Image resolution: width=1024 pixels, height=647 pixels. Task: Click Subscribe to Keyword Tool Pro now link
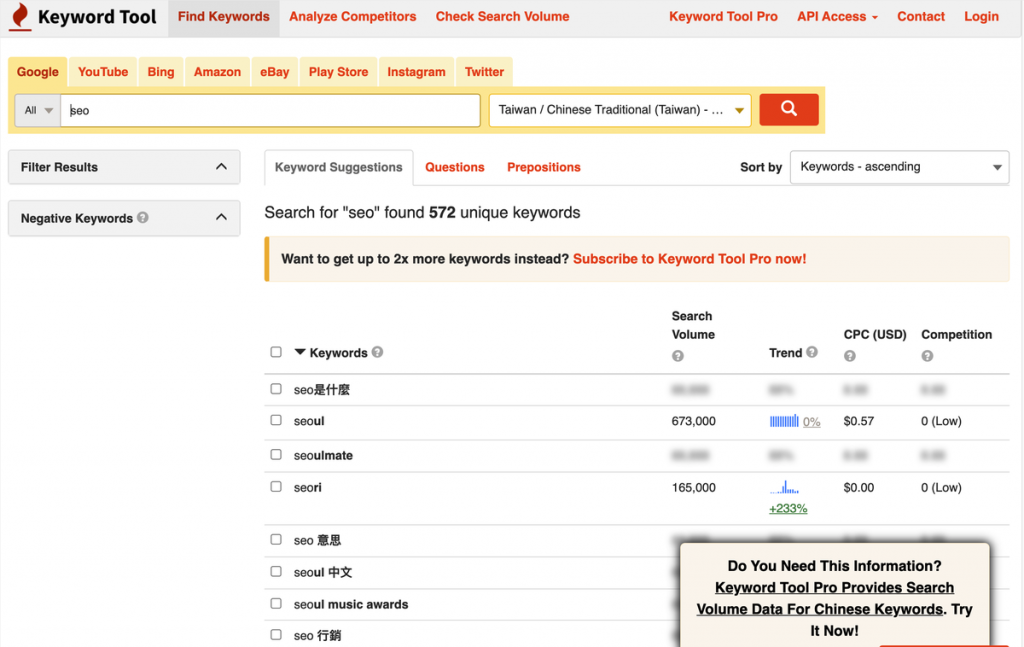point(690,259)
